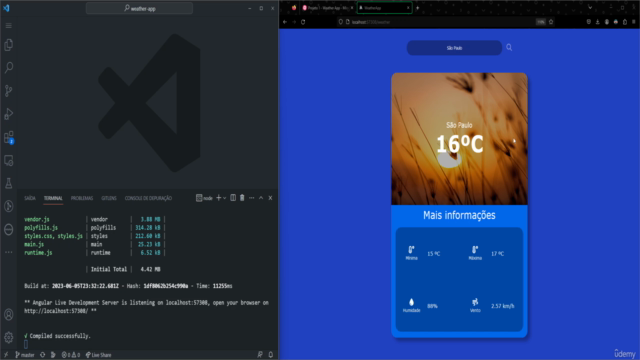Synchronize changes via status bar sync icon
Image resolution: width=640 pixels, height=360 pixels.
(x=42, y=355)
